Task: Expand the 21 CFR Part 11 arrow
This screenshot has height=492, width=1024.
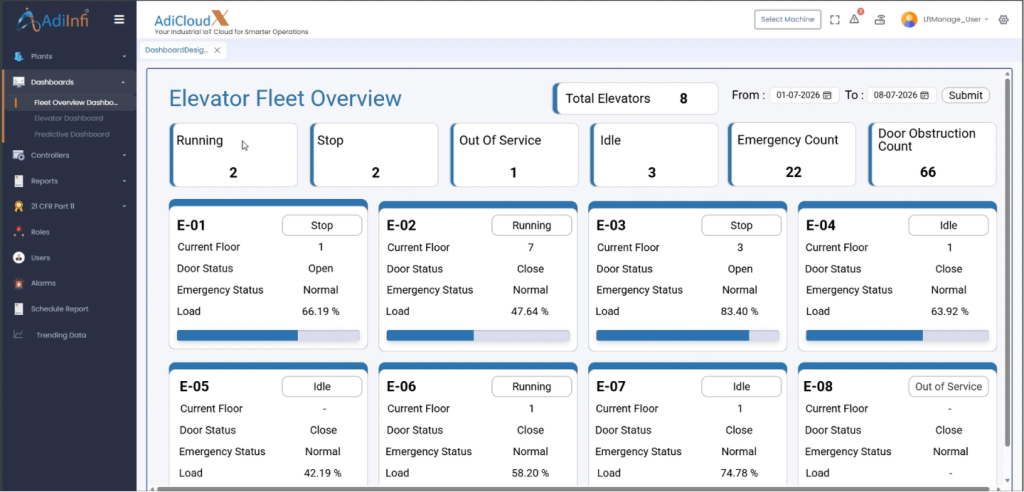Action: pyautogui.click(x=124, y=206)
